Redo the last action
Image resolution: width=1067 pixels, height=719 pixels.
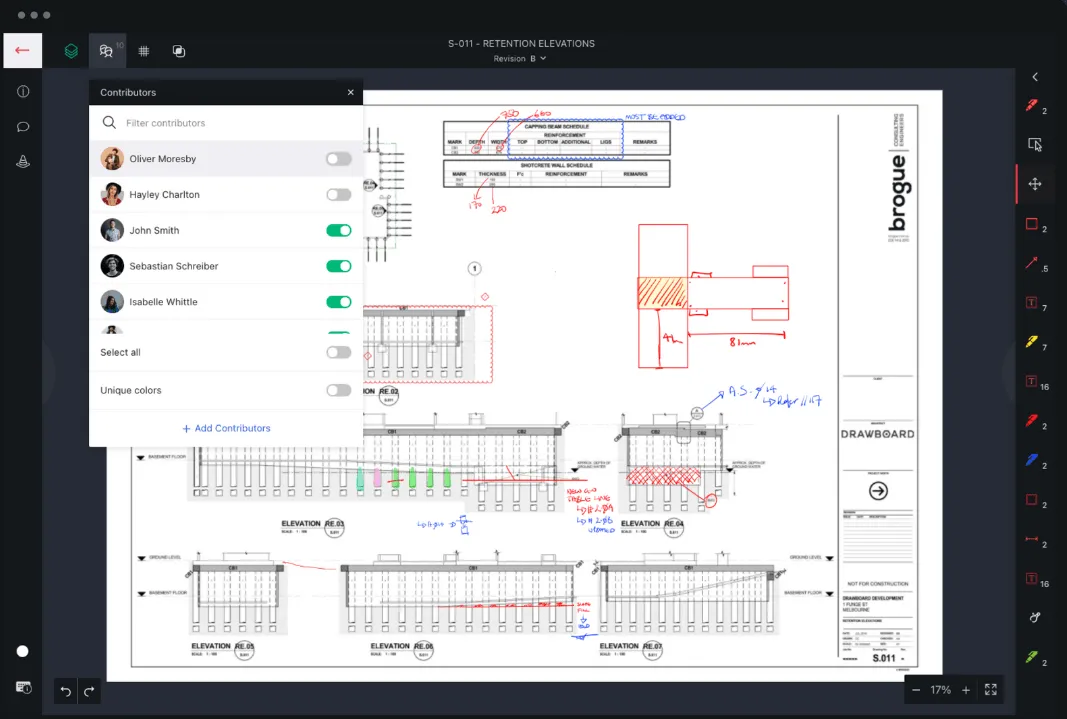pyautogui.click(x=89, y=691)
